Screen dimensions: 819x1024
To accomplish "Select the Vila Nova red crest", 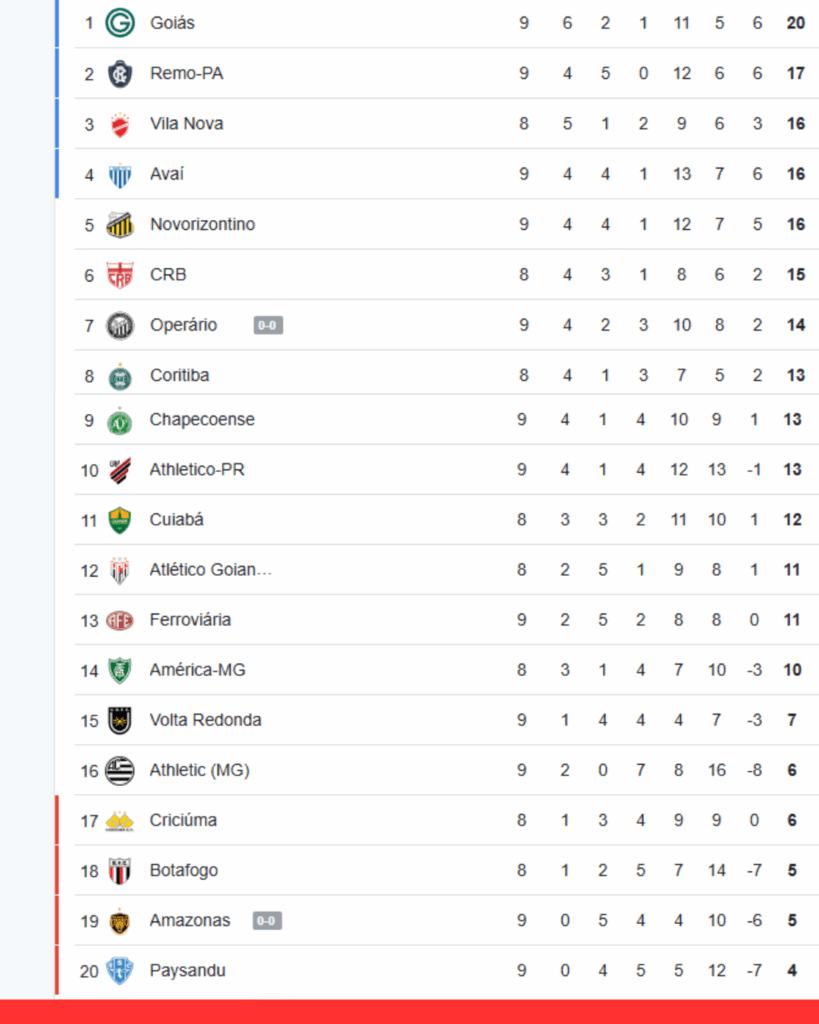I will [120, 124].
